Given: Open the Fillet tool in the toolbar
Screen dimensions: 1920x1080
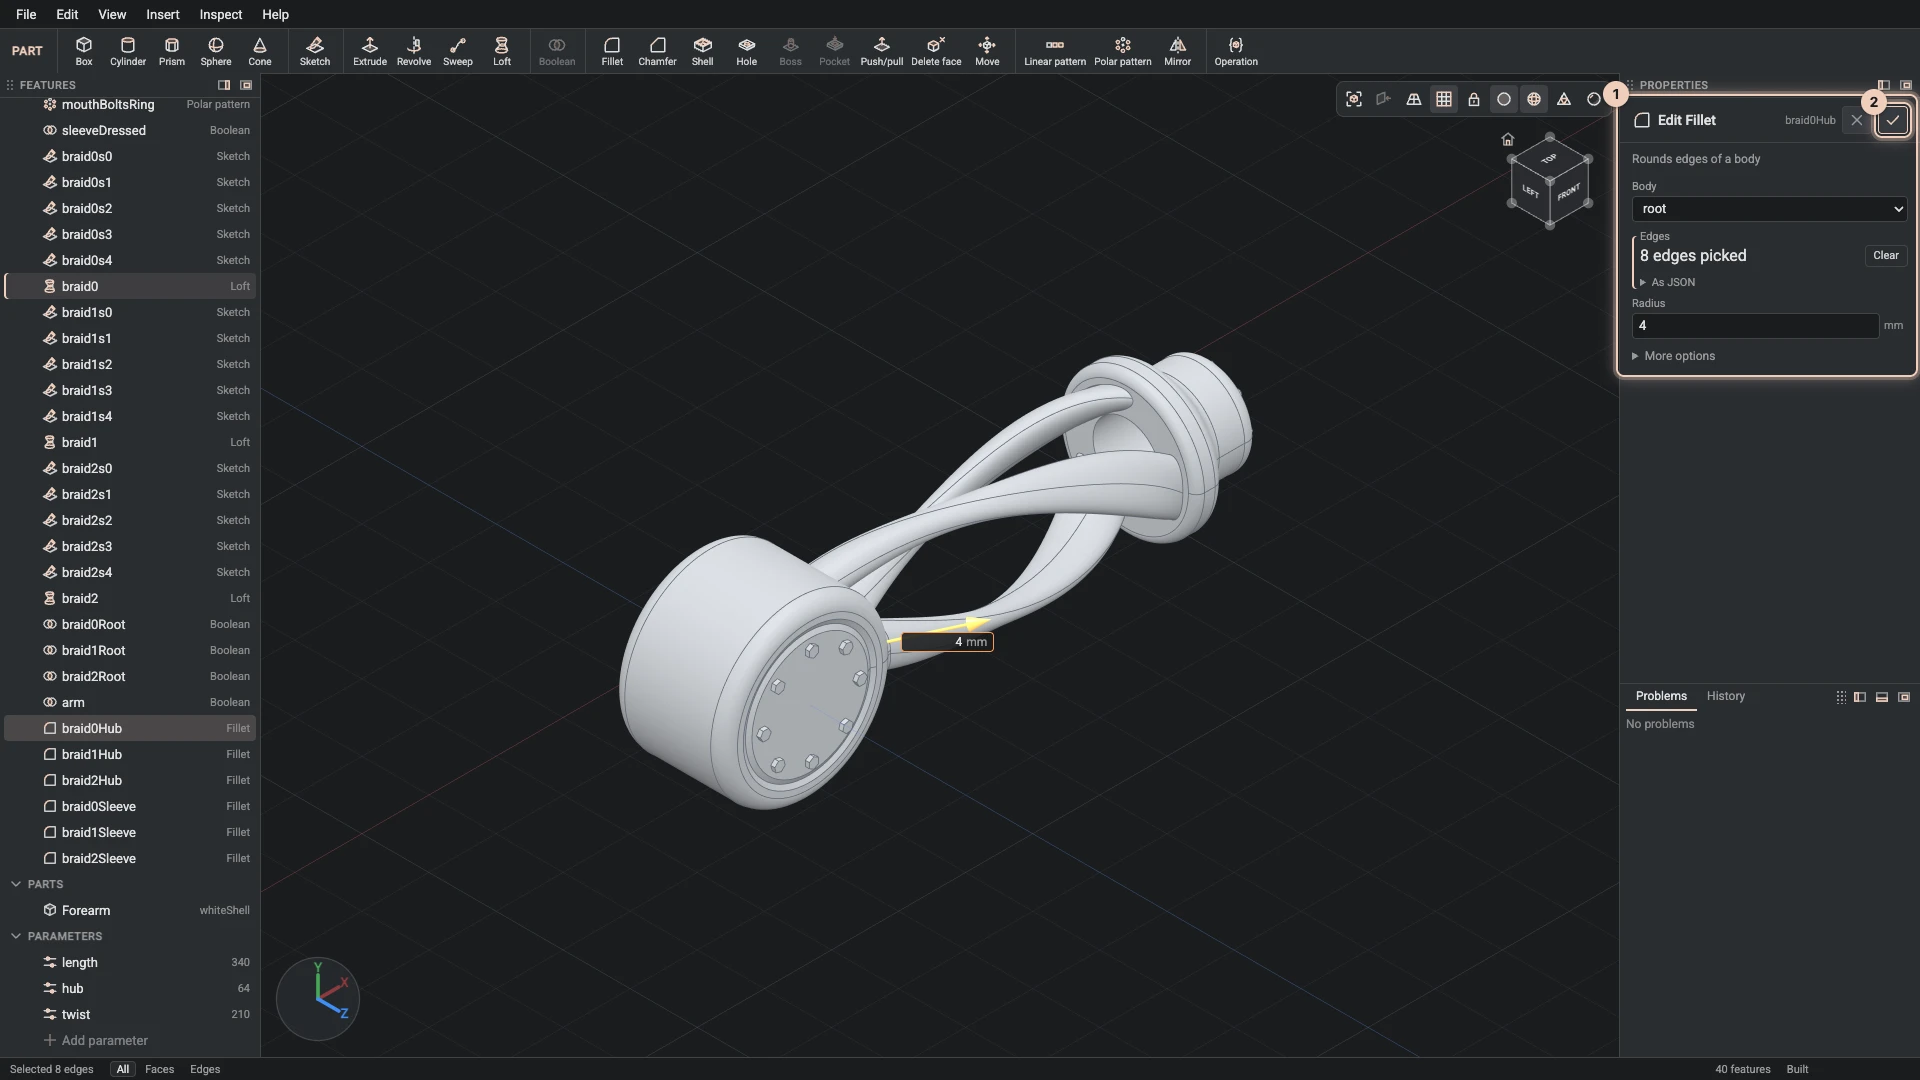Looking at the screenshot, I should [x=612, y=51].
